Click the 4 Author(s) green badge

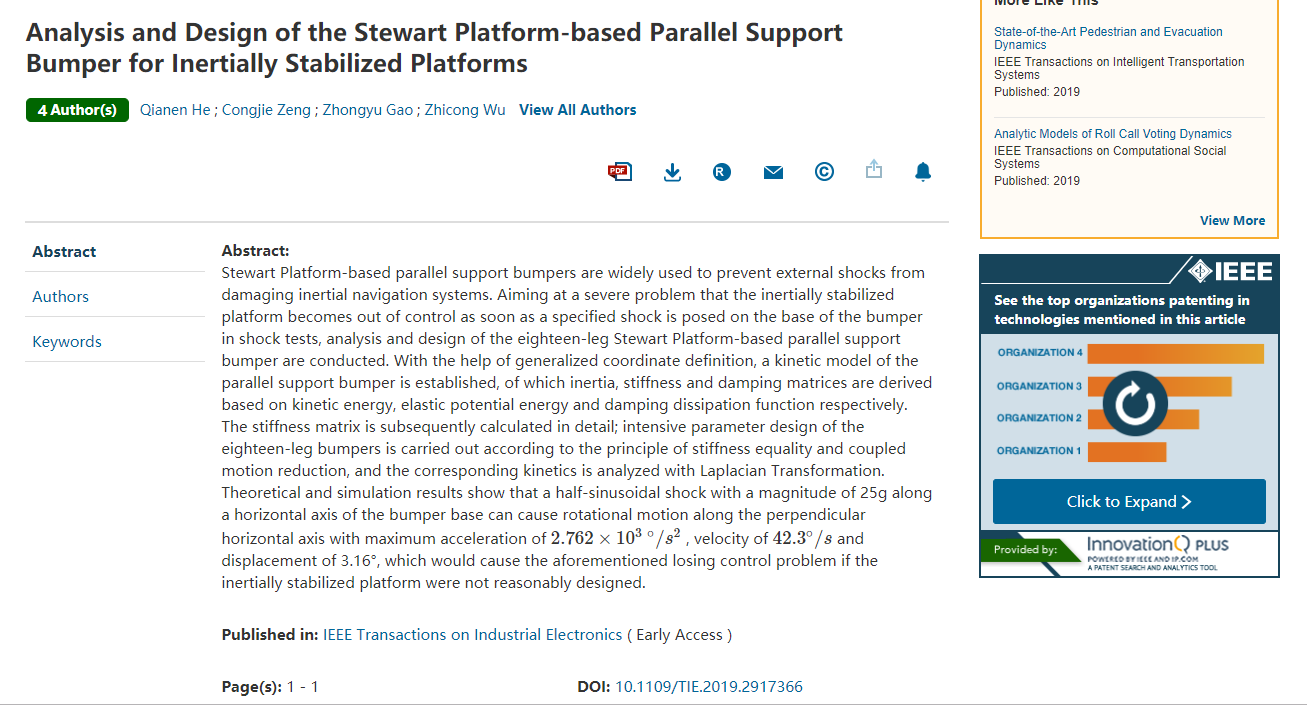[x=77, y=110]
